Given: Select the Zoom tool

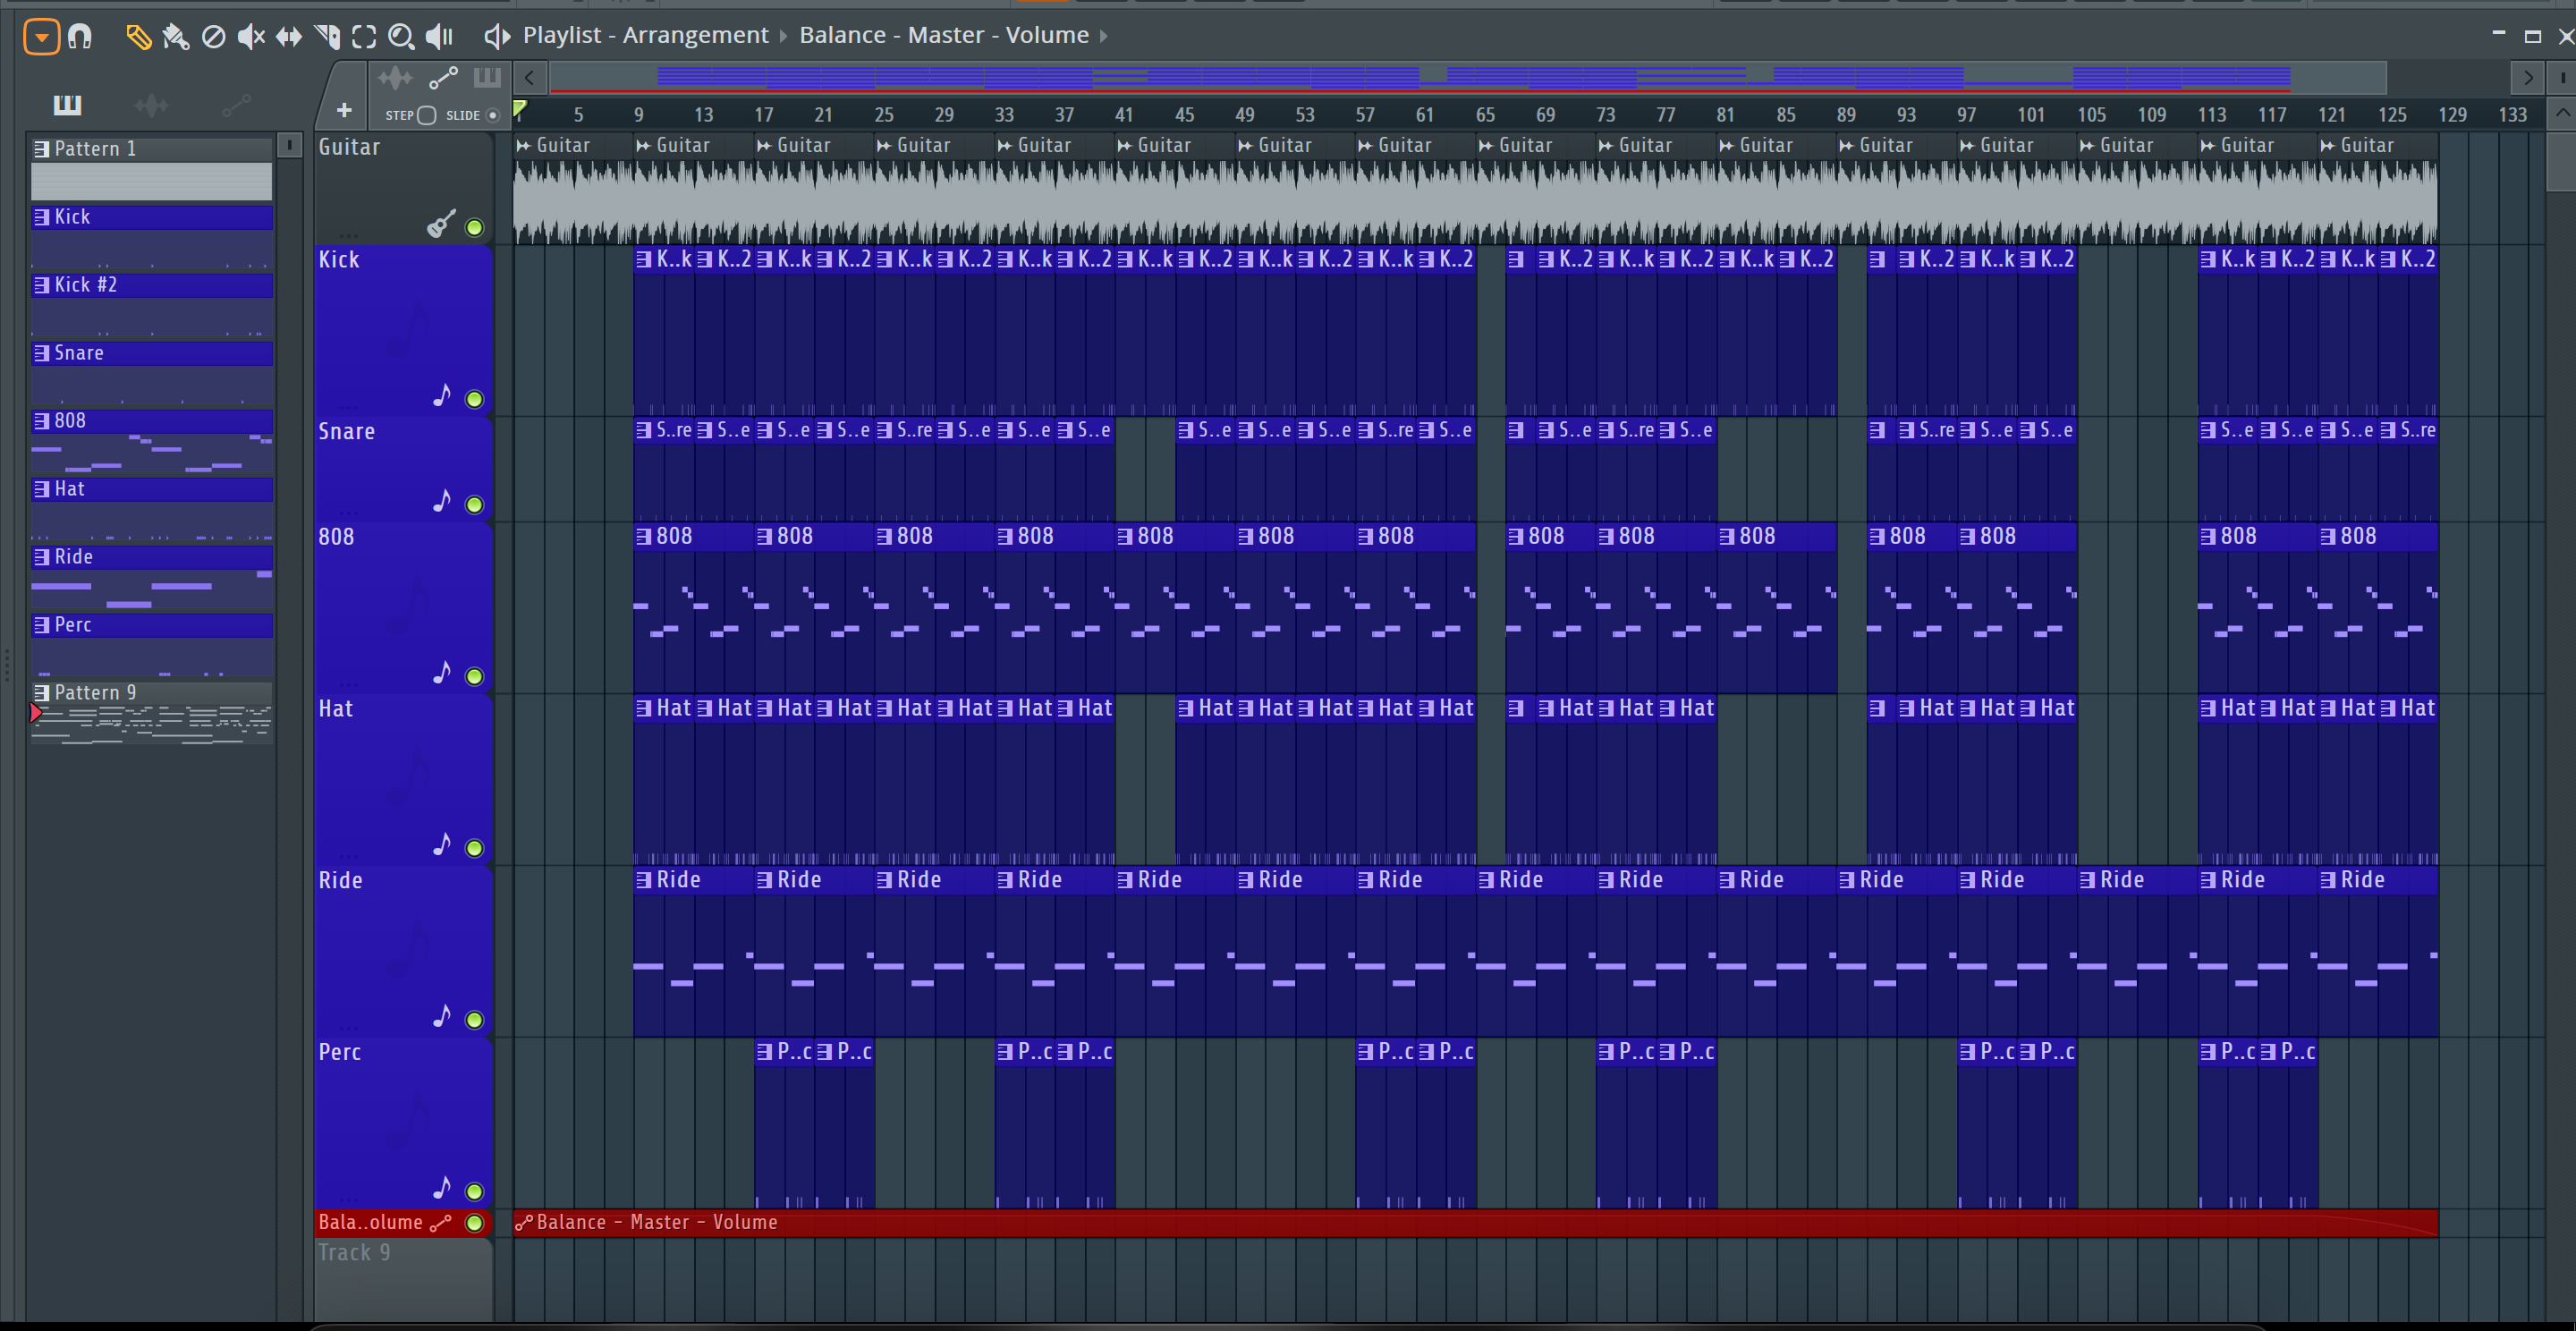Looking at the screenshot, I should 401,37.
